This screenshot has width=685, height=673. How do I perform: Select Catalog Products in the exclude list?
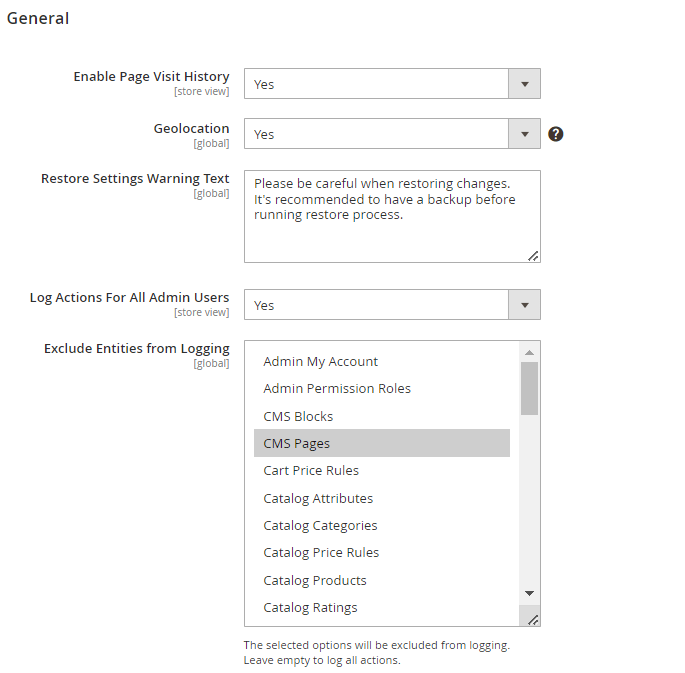(x=381, y=580)
